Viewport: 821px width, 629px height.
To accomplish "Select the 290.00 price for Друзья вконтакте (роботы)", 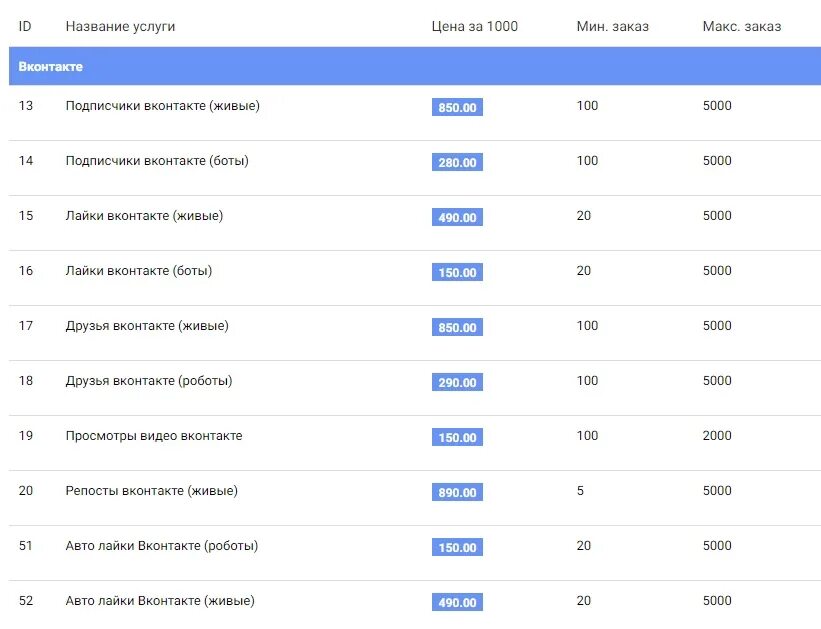I will point(457,382).
